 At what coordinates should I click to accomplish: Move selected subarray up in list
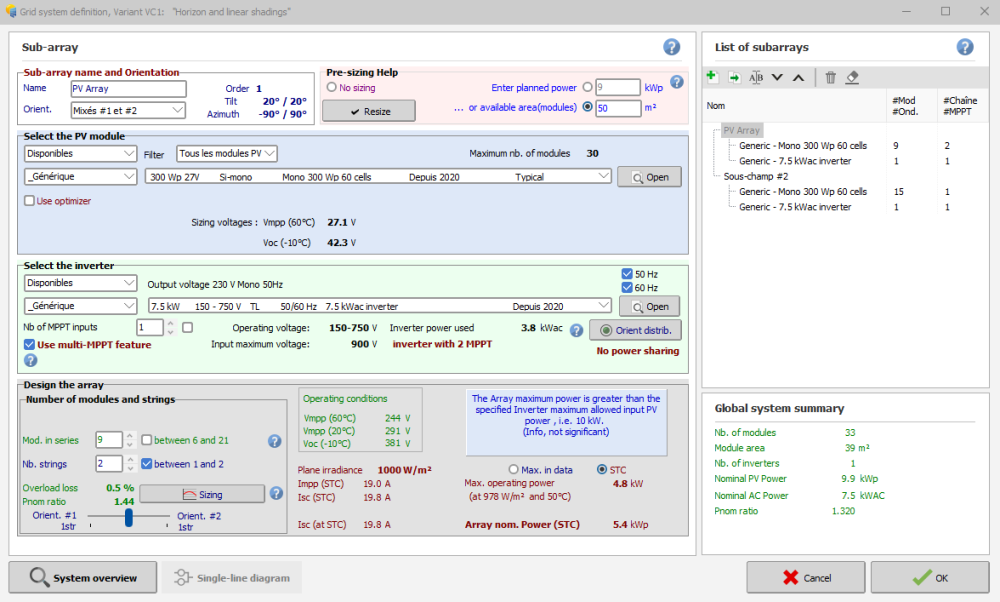tap(798, 77)
